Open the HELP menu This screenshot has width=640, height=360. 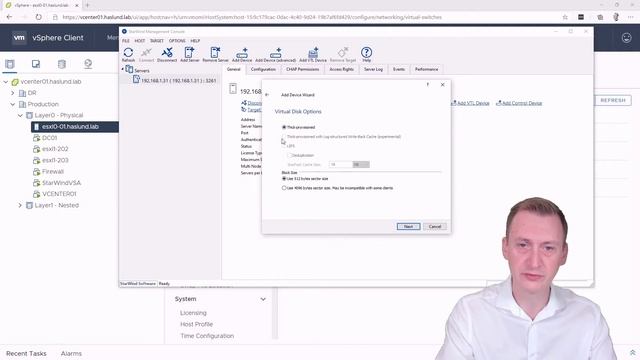click(x=195, y=41)
